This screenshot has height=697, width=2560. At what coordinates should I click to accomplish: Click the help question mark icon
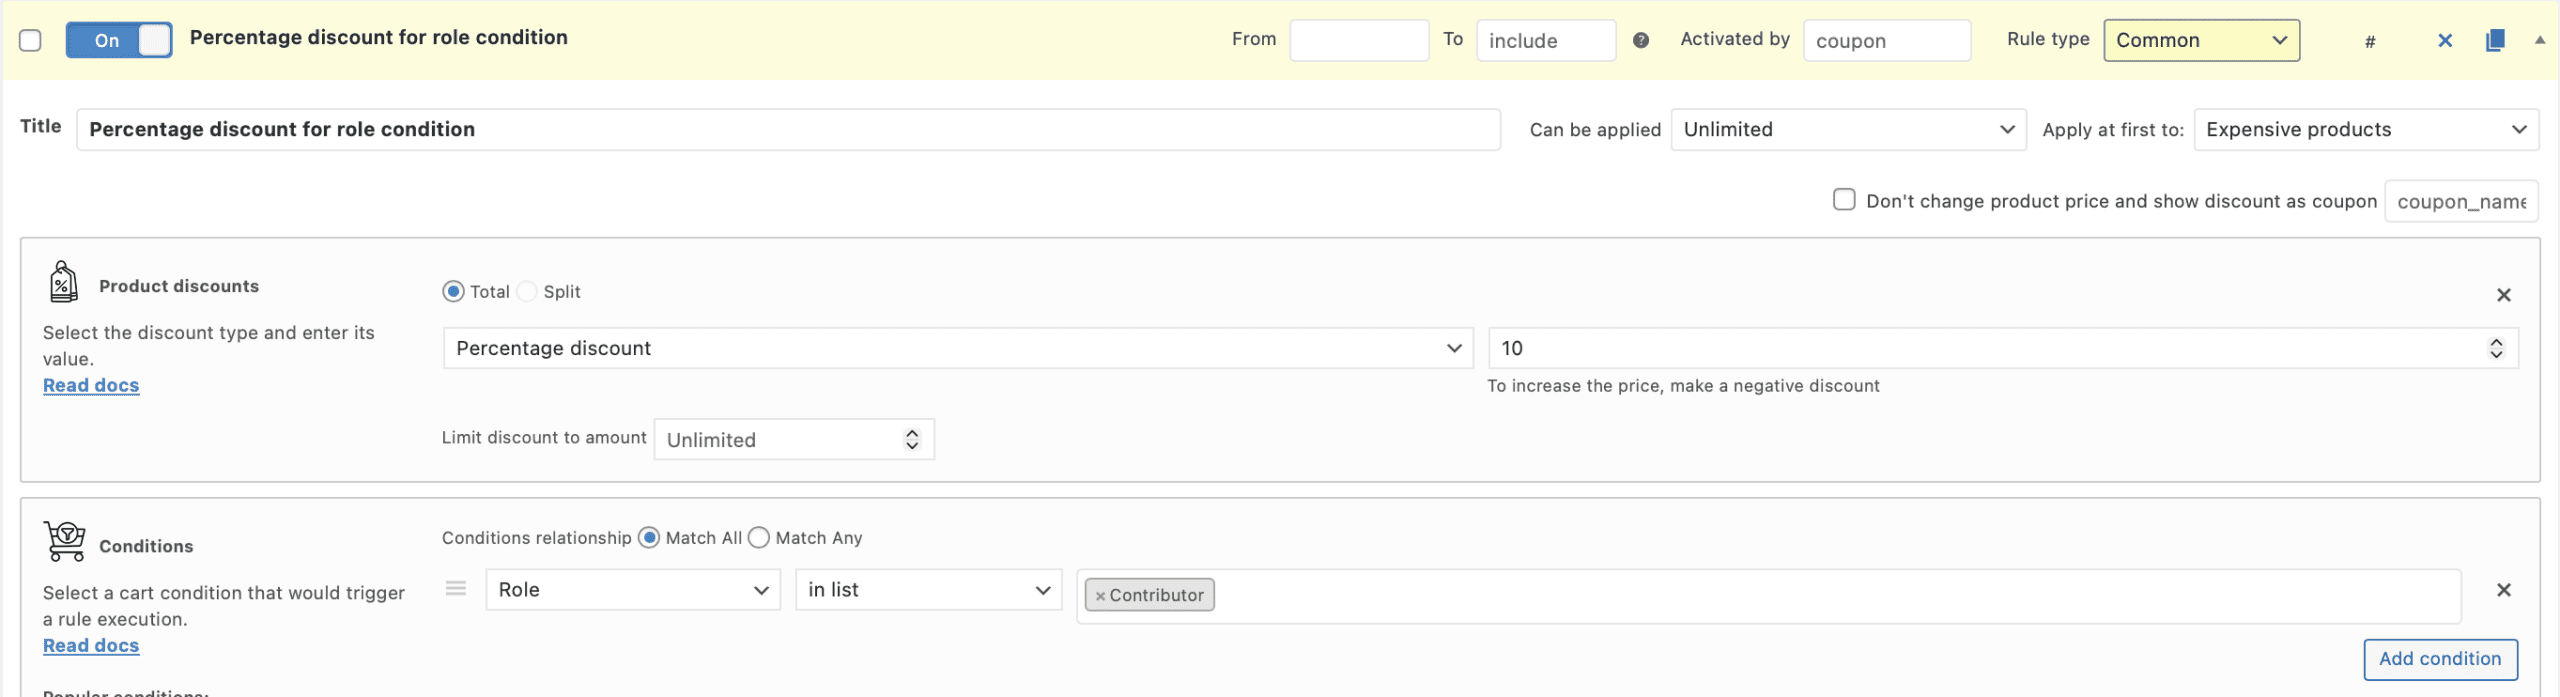[x=1640, y=40]
